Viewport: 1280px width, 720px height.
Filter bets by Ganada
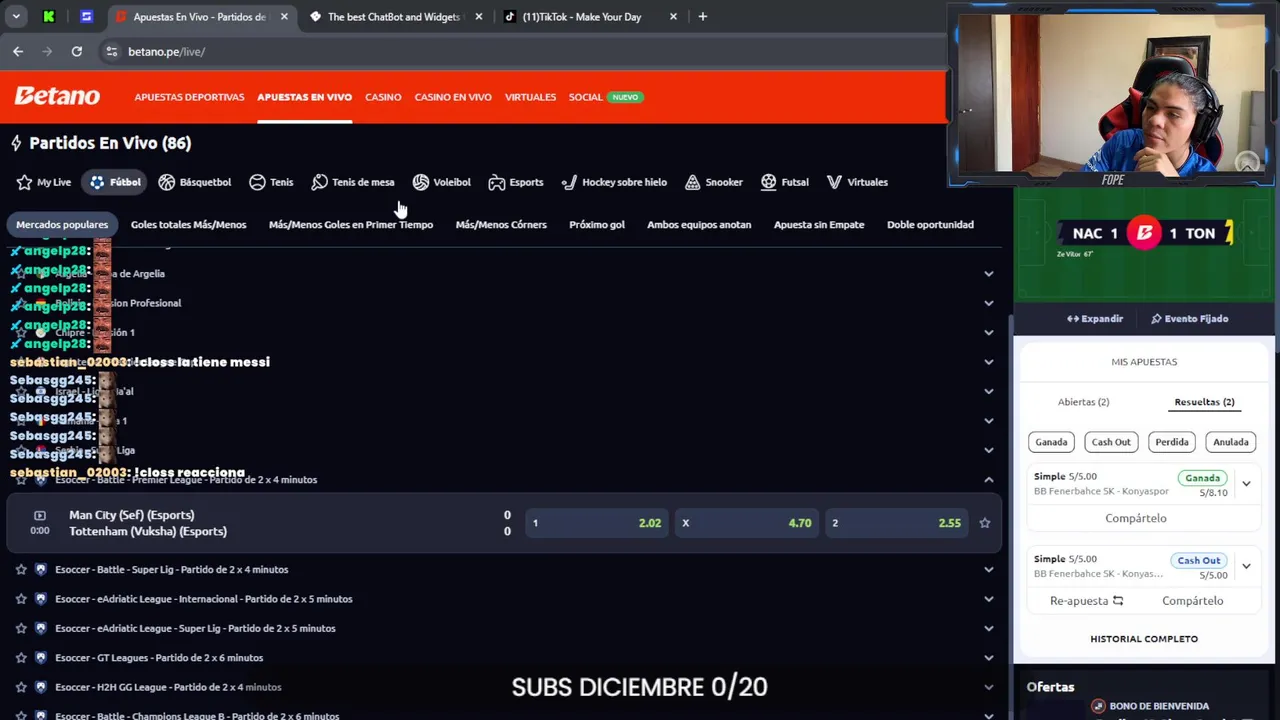1051,442
